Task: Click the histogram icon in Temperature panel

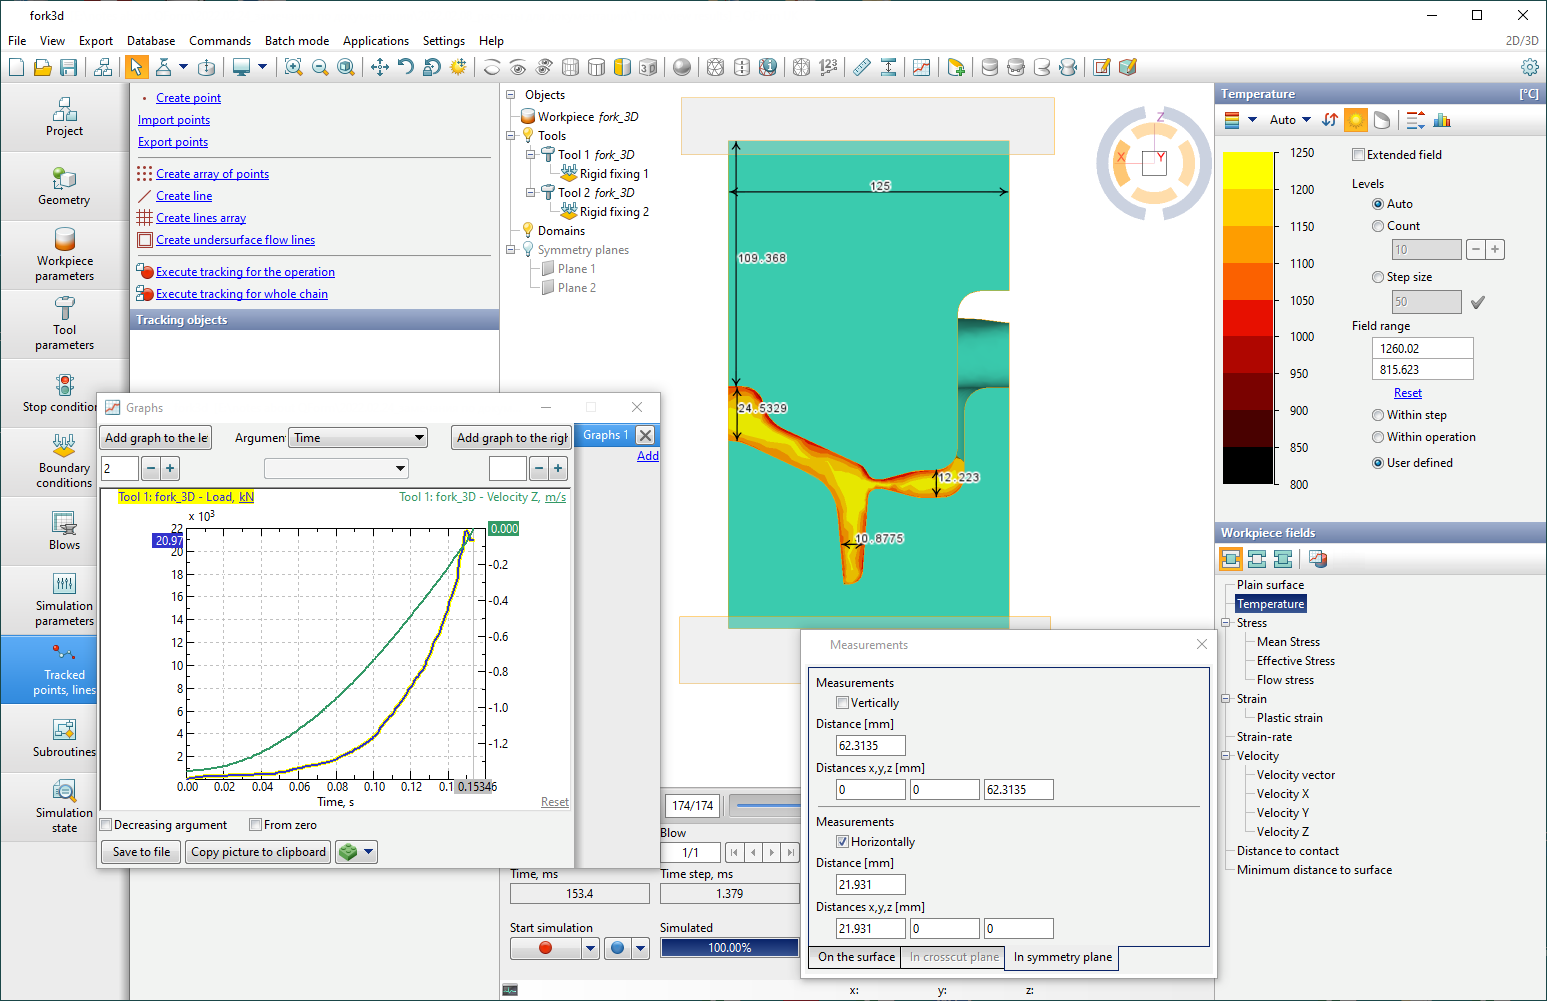Action: point(1441,120)
